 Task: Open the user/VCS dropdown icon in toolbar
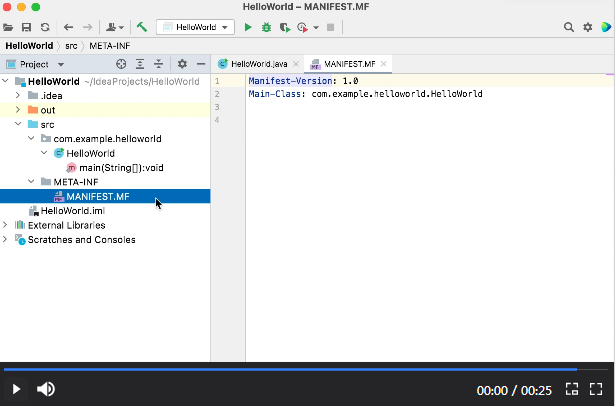[x=115, y=27]
